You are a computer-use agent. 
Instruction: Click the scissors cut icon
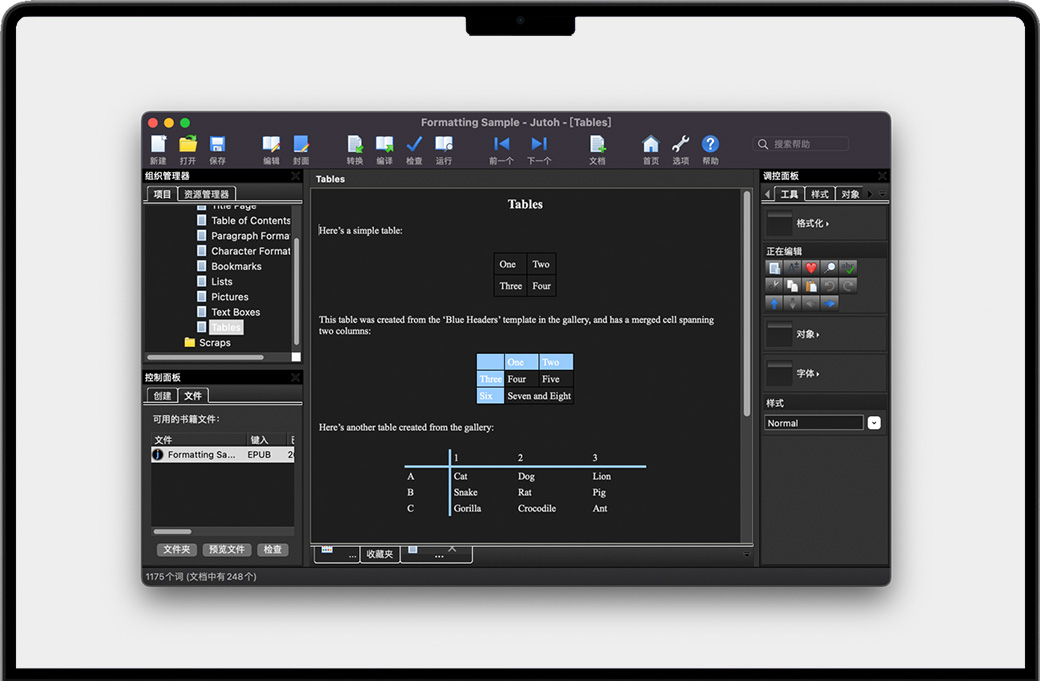(x=774, y=286)
